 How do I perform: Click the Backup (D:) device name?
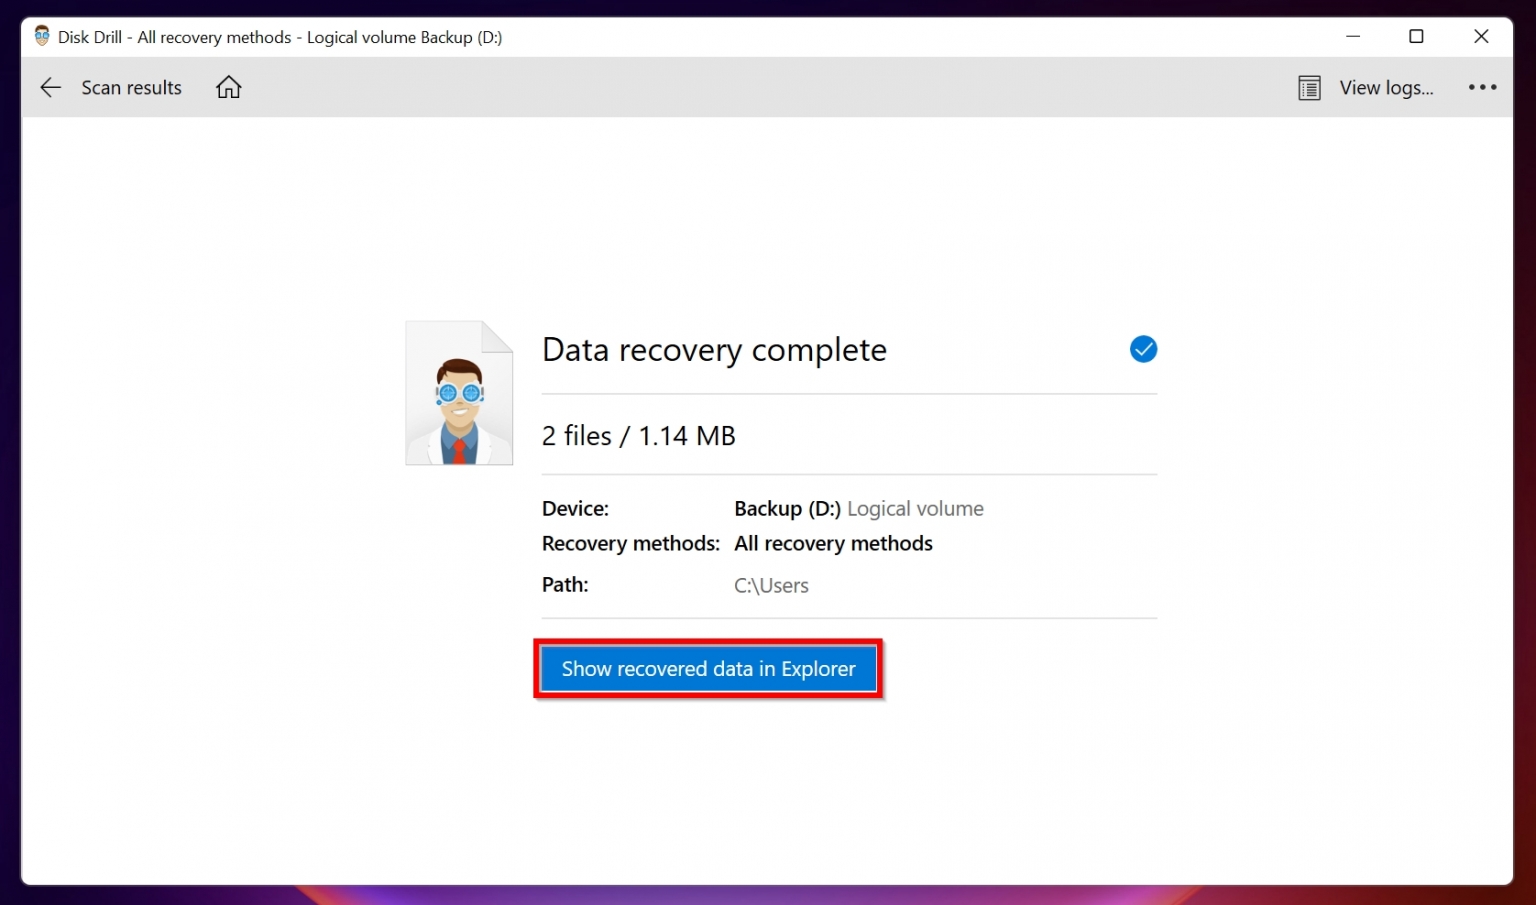787,508
